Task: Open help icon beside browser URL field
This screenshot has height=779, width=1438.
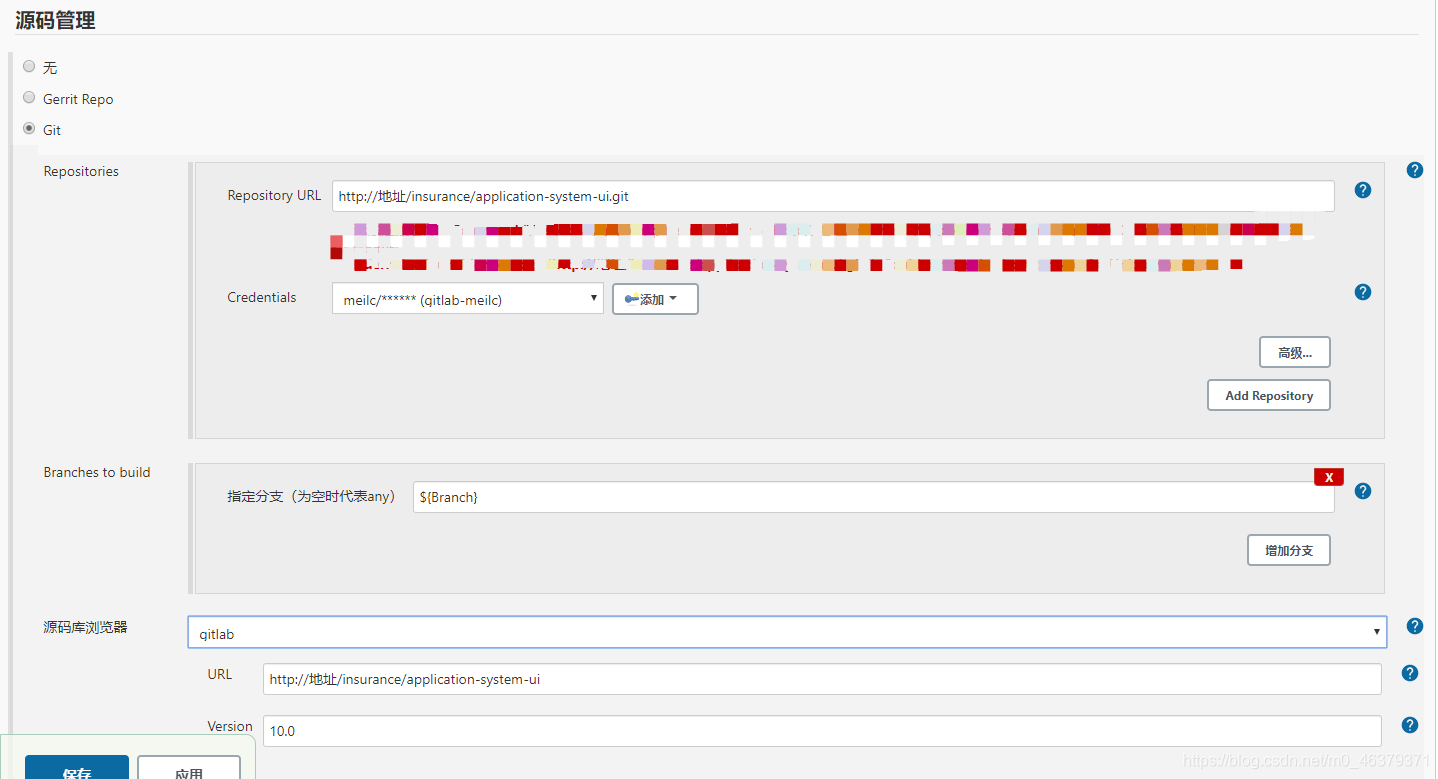Action: (x=1409, y=673)
